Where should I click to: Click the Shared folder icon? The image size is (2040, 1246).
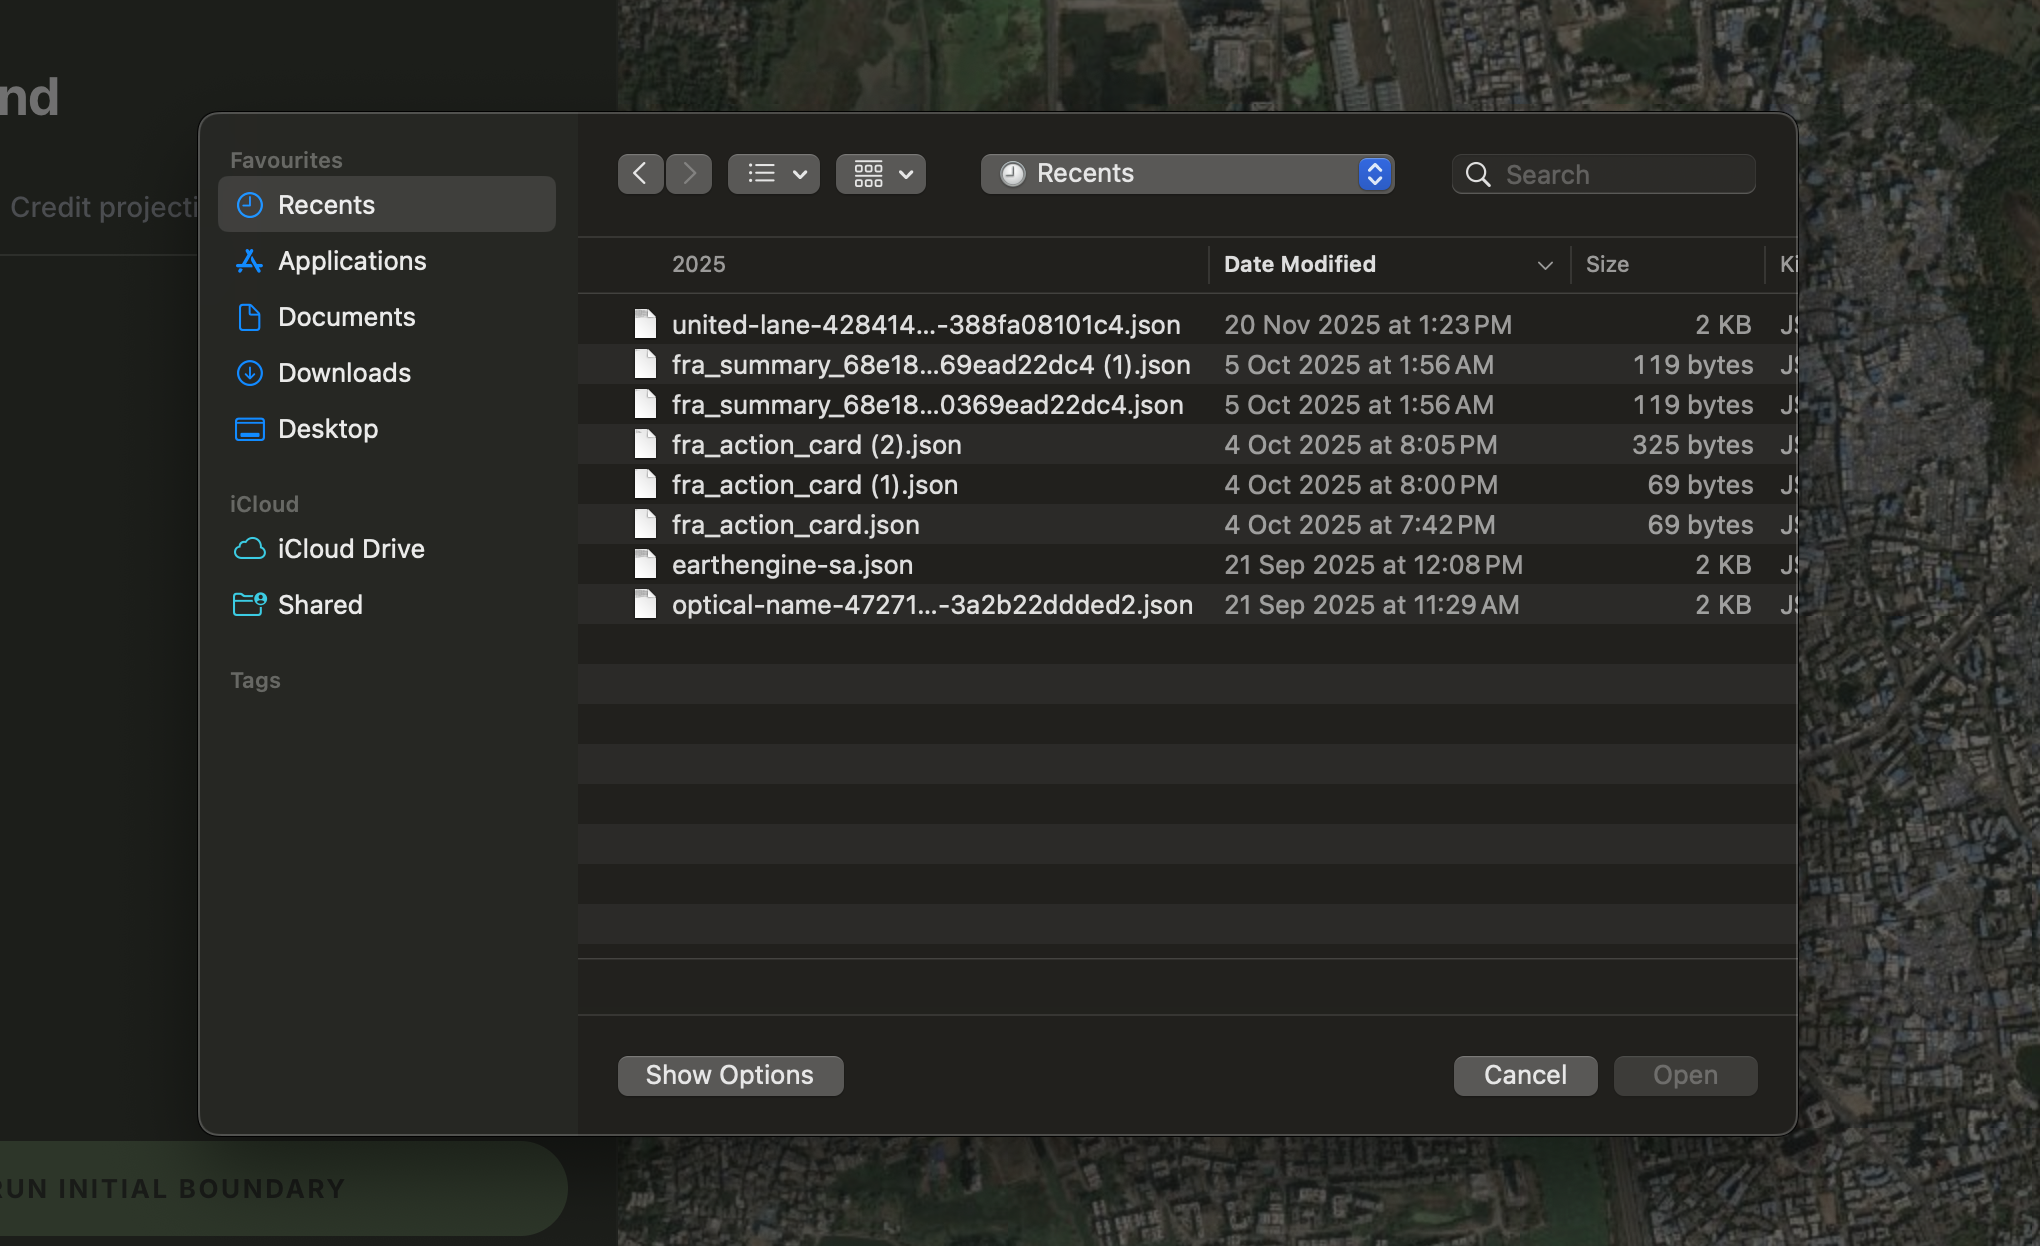click(249, 604)
